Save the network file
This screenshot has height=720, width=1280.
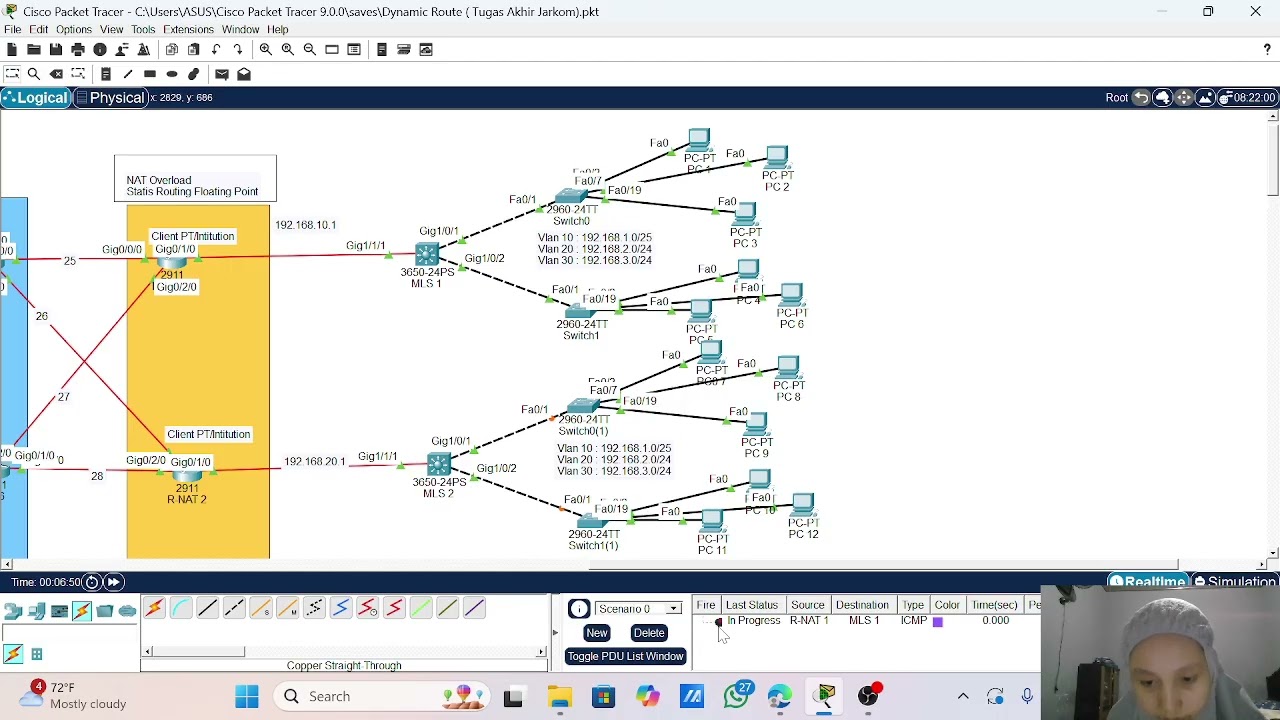click(x=55, y=49)
